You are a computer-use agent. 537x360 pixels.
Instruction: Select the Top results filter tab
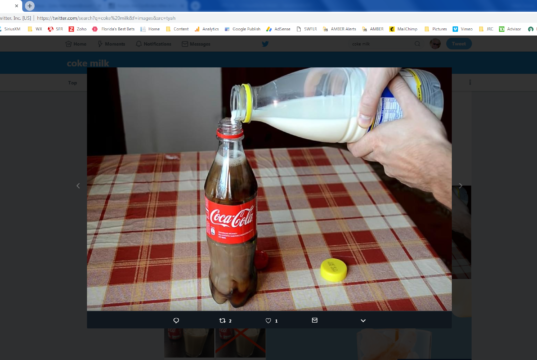click(73, 83)
